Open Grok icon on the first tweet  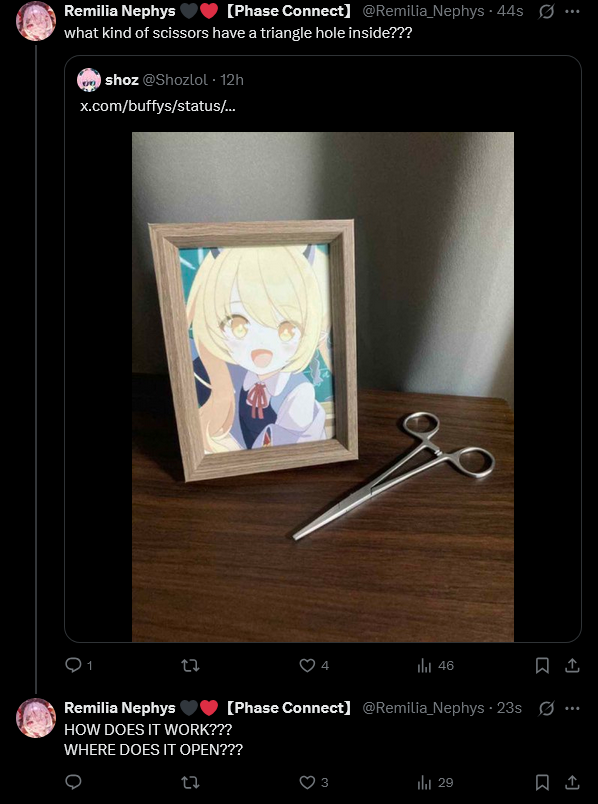click(546, 11)
